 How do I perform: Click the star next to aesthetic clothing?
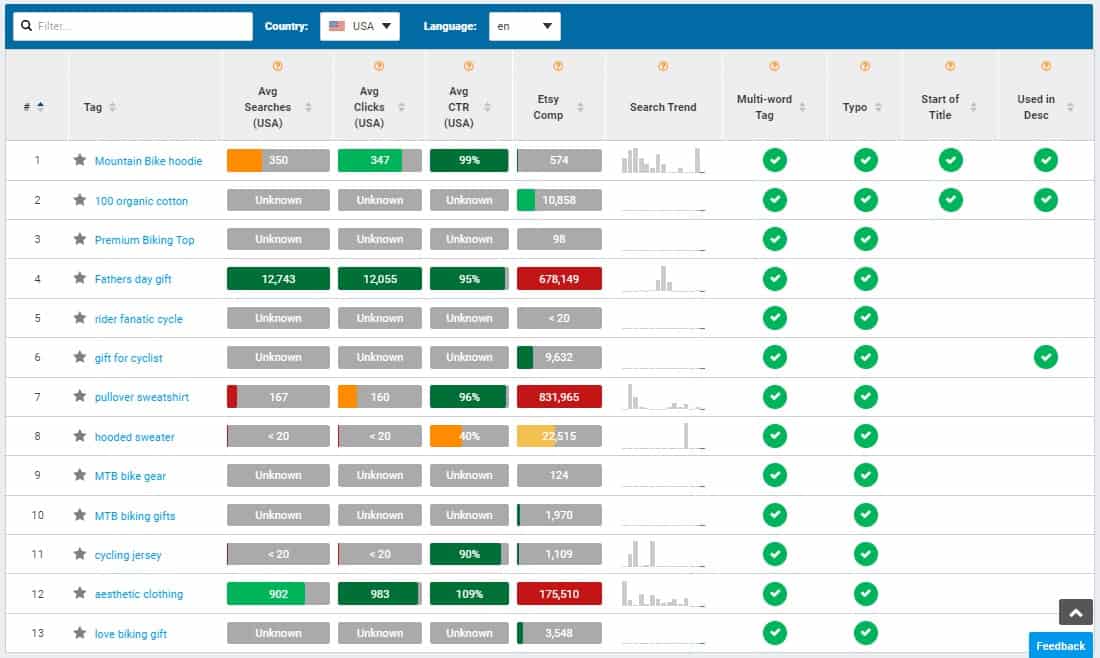tap(80, 593)
